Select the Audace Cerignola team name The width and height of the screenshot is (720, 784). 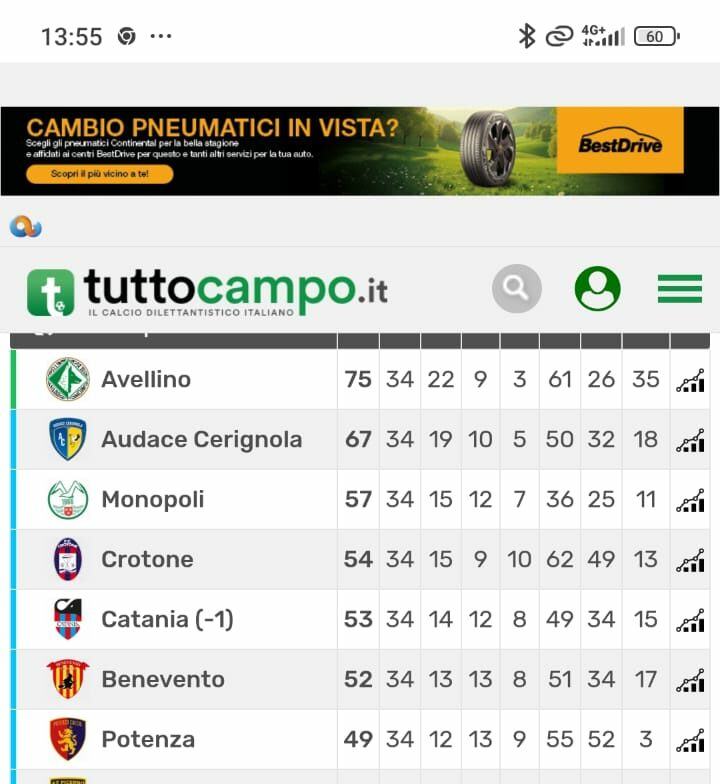point(202,440)
